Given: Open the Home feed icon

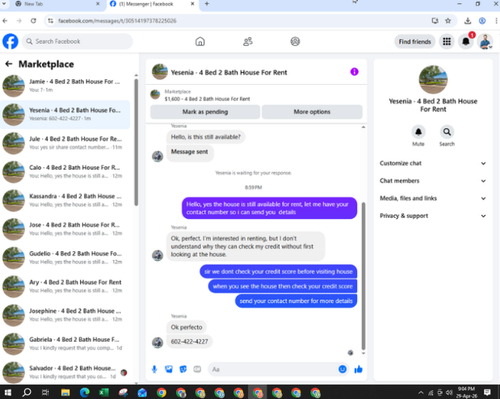Looking at the screenshot, I should pos(200,41).
